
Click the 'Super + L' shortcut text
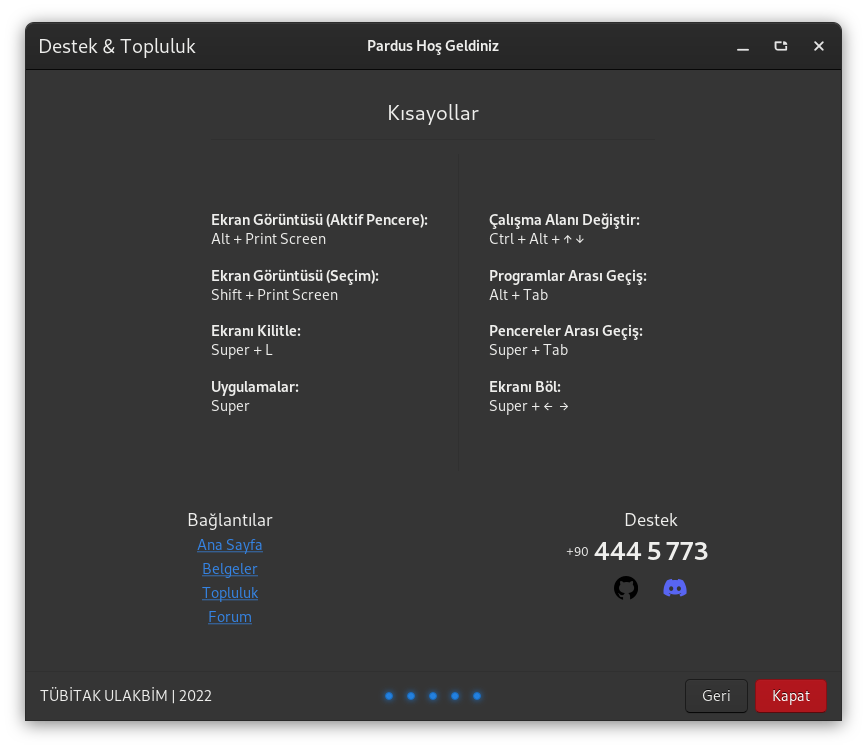[242, 350]
